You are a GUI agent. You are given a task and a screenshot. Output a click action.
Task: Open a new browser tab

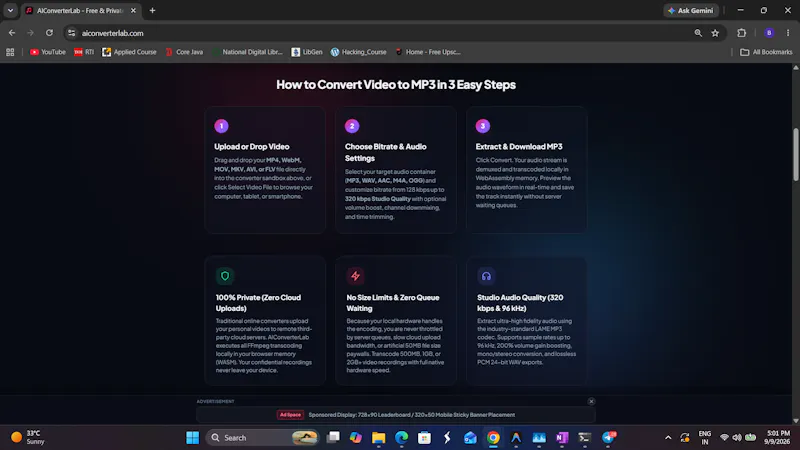click(x=152, y=10)
